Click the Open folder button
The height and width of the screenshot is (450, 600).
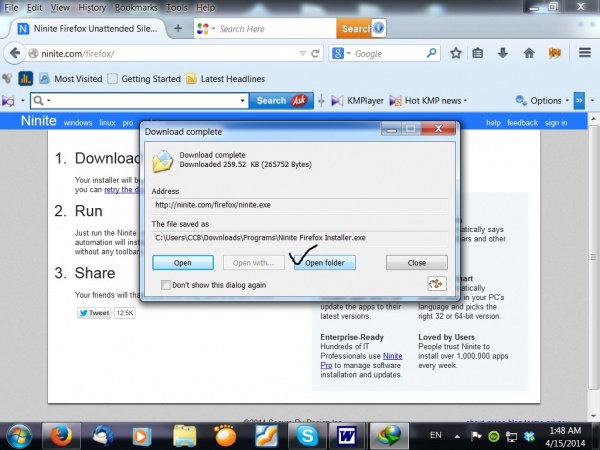(x=324, y=262)
